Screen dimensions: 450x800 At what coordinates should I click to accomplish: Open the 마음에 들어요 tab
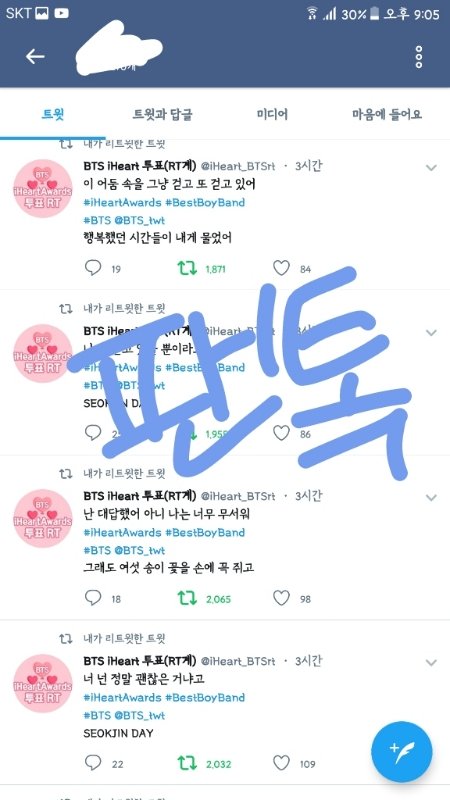point(387,114)
